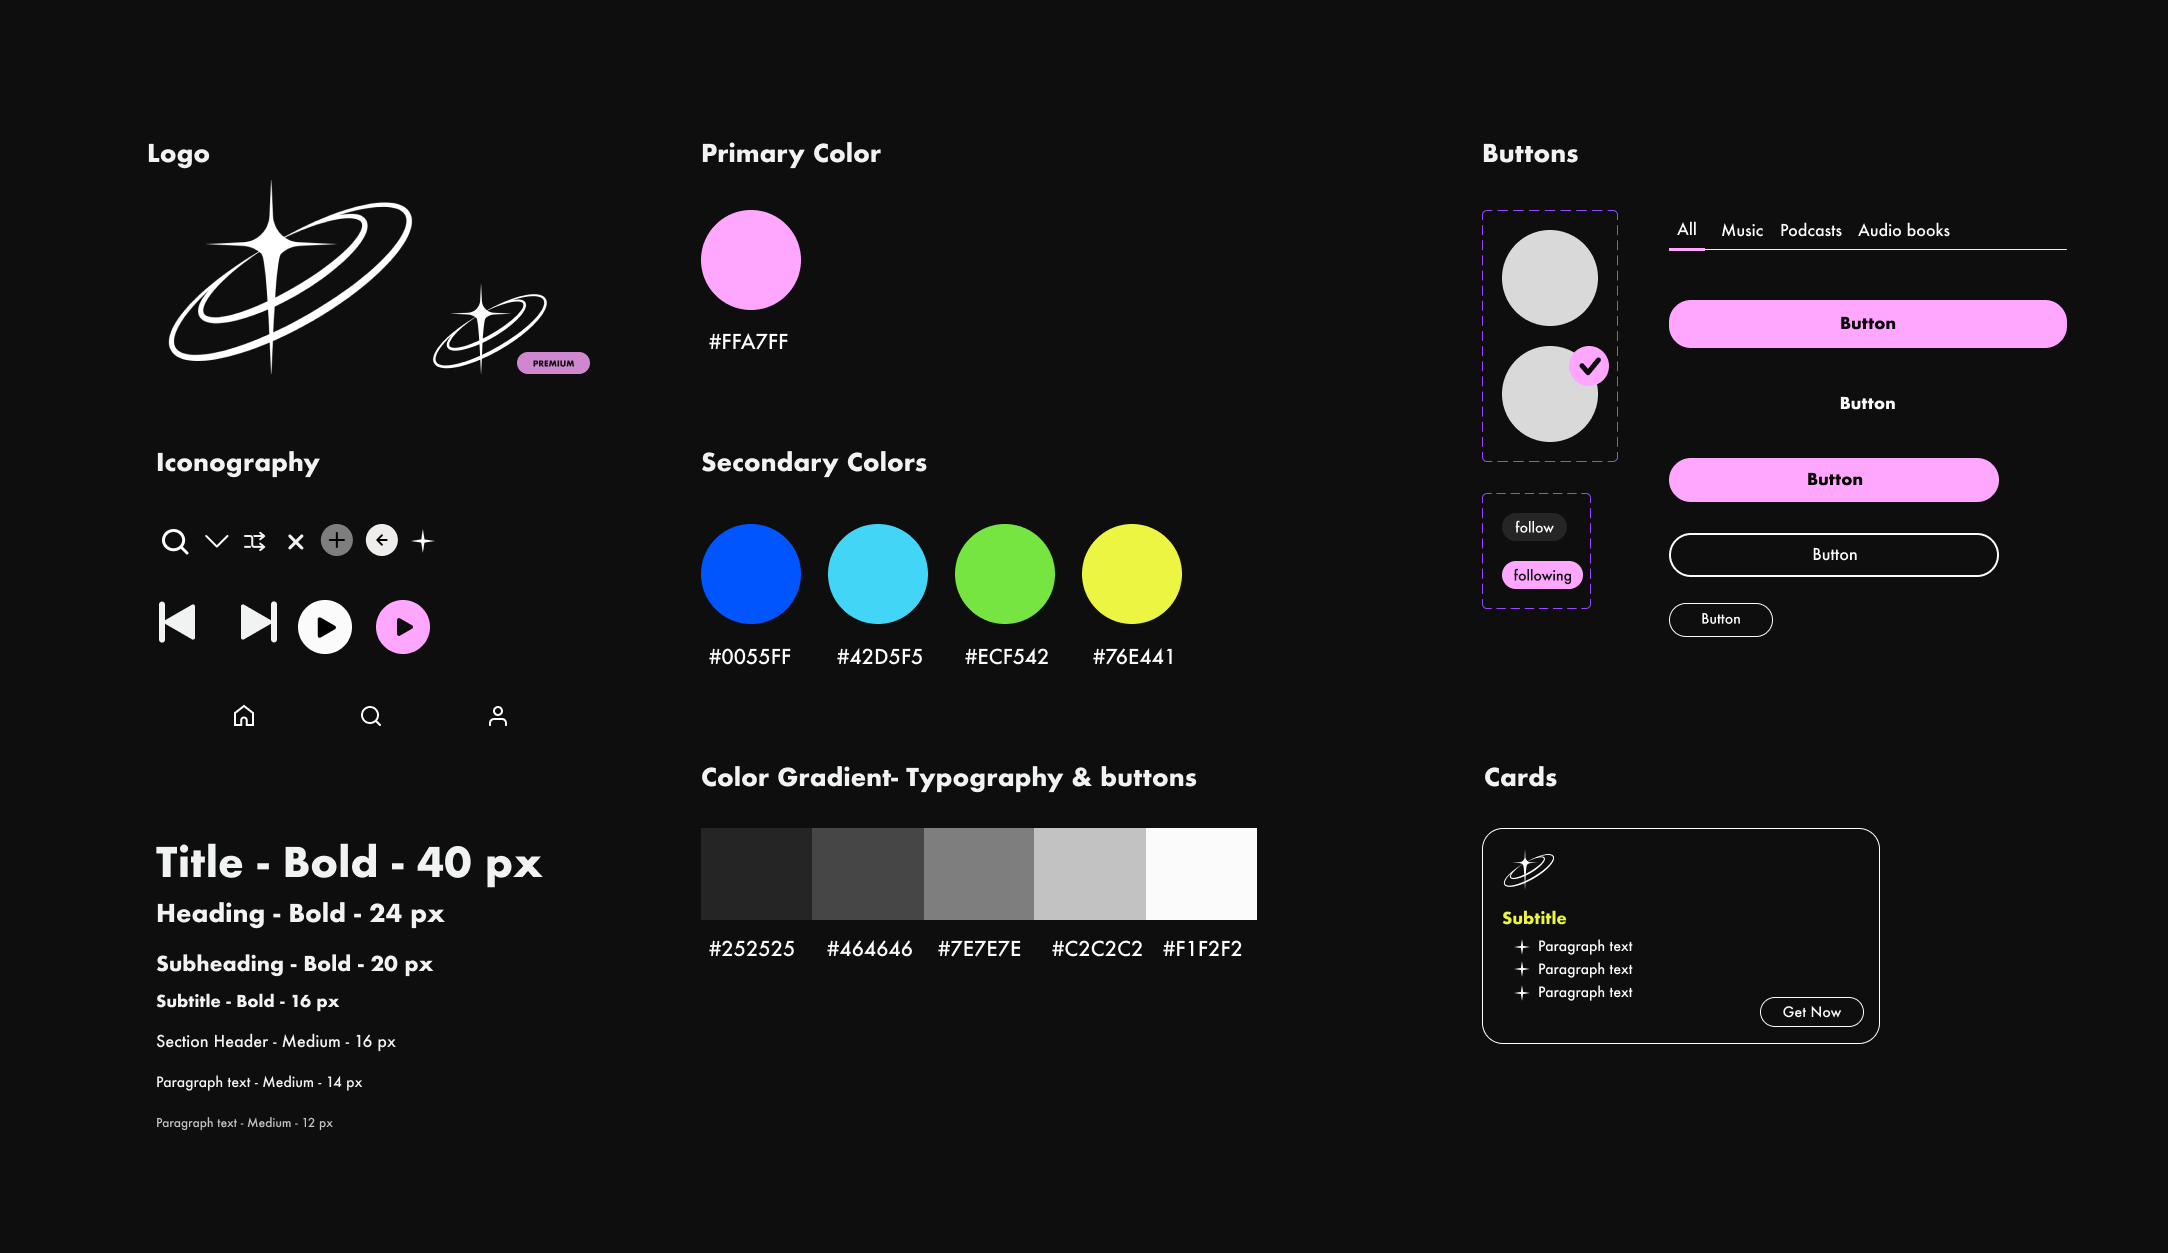Click the PREMIUM badge on logo
The image size is (2168, 1253).
coord(553,363)
